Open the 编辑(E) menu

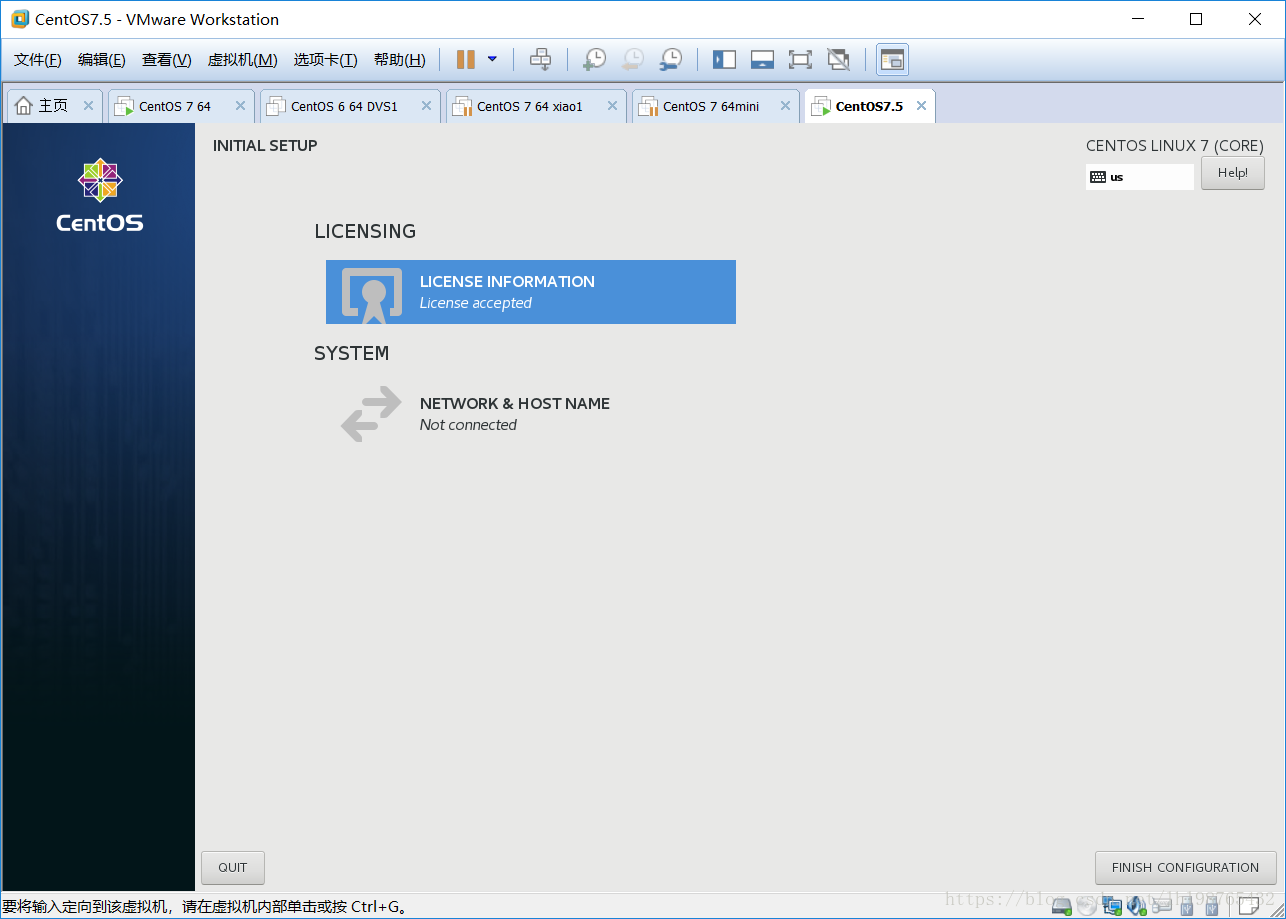tap(102, 60)
